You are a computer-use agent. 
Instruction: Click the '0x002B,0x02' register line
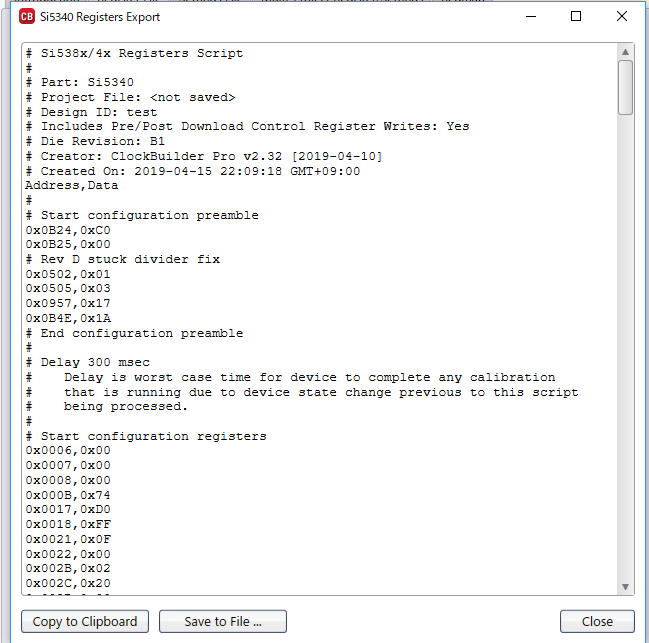click(x=68, y=568)
